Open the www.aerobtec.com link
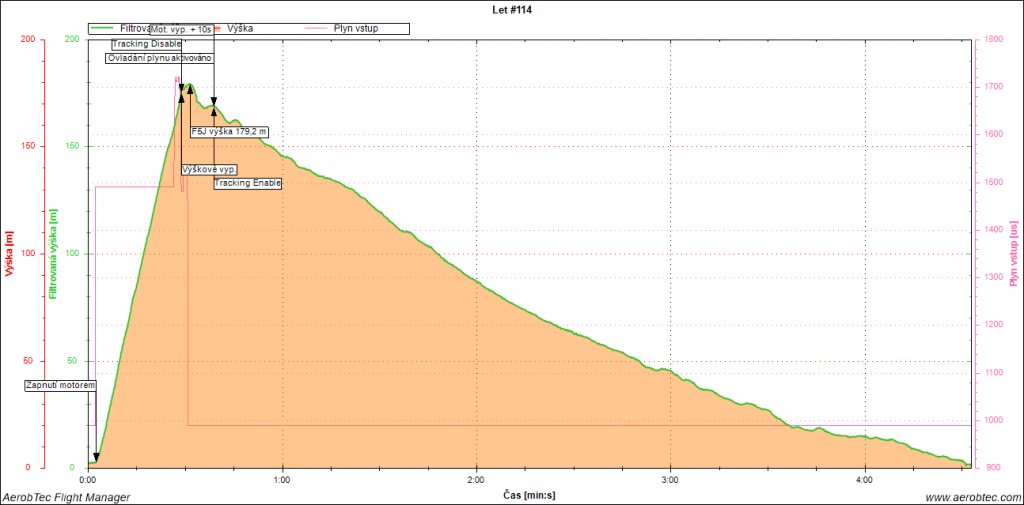Viewport: 1024px width, 505px height. tap(972, 497)
